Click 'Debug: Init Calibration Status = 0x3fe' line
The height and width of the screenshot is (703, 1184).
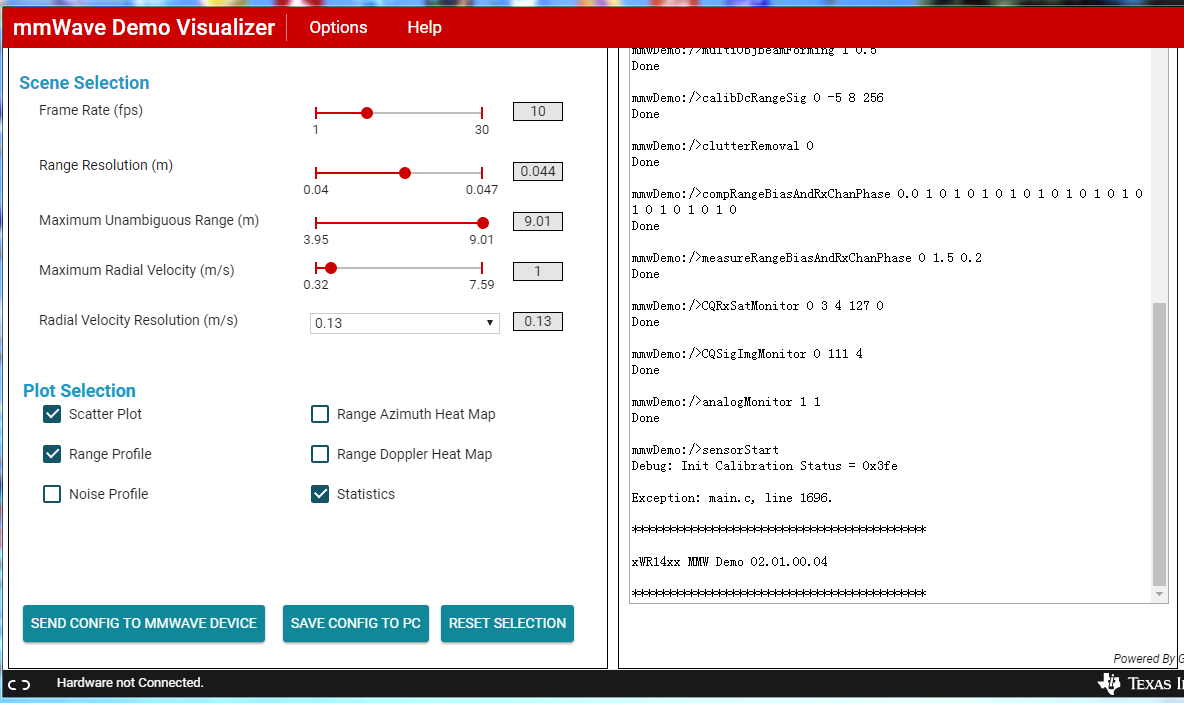pyautogui.click(x=764, y=466)
